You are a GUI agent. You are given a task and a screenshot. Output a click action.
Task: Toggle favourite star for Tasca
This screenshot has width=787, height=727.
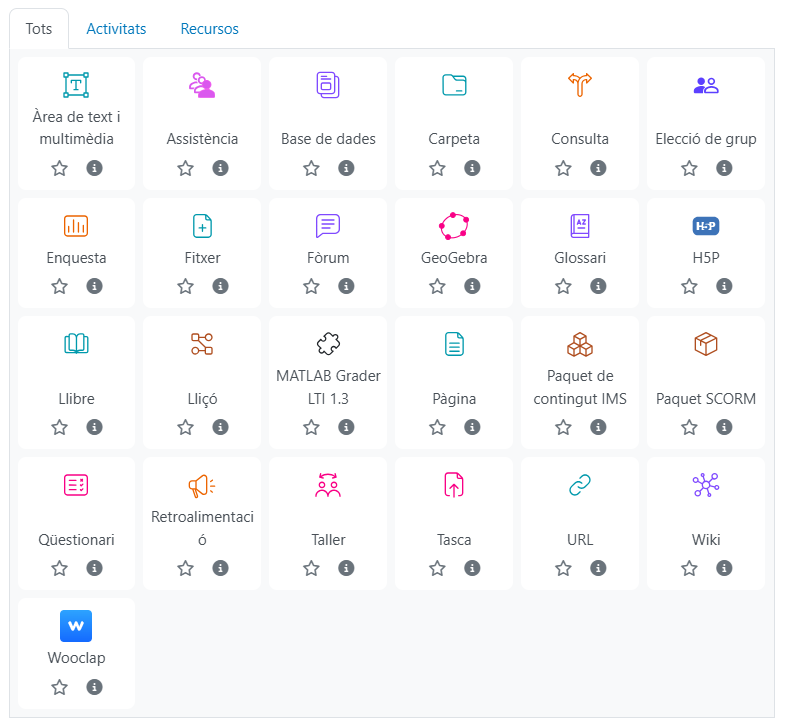pyautogui.click(x=437, y=568)
